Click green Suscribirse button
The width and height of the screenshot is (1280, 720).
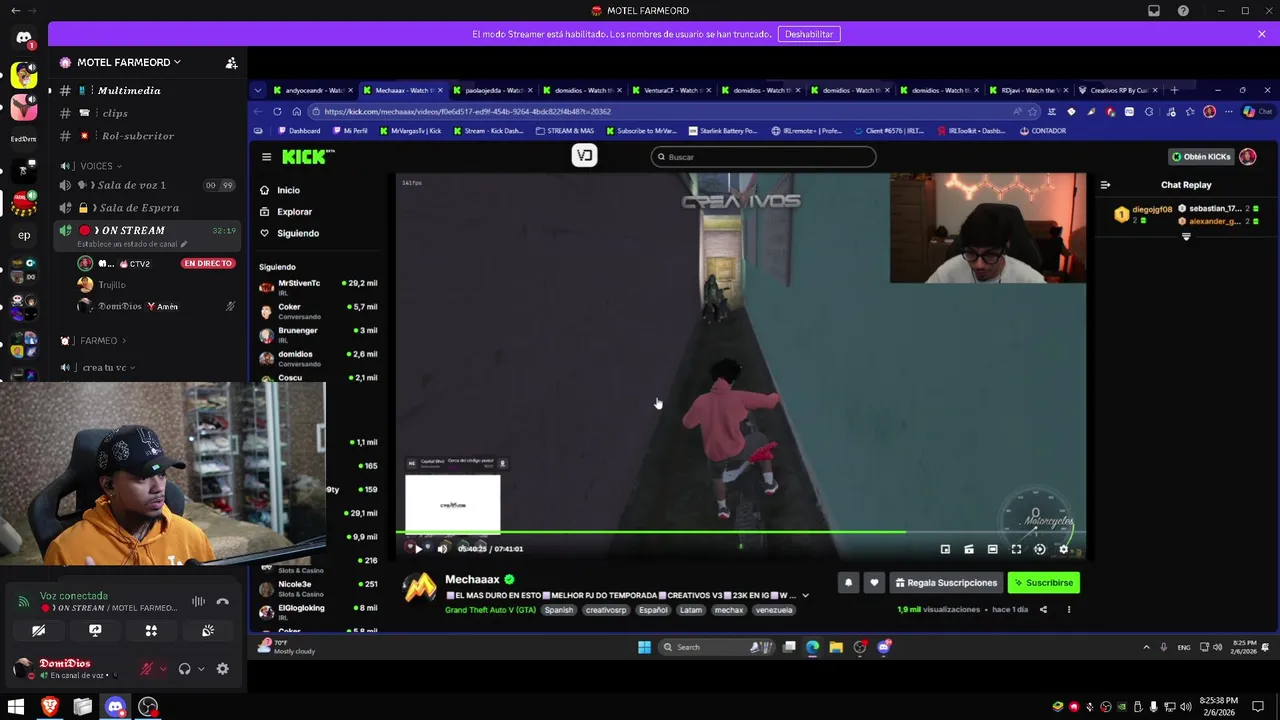pyautogui.click(x=1043, y=583)
